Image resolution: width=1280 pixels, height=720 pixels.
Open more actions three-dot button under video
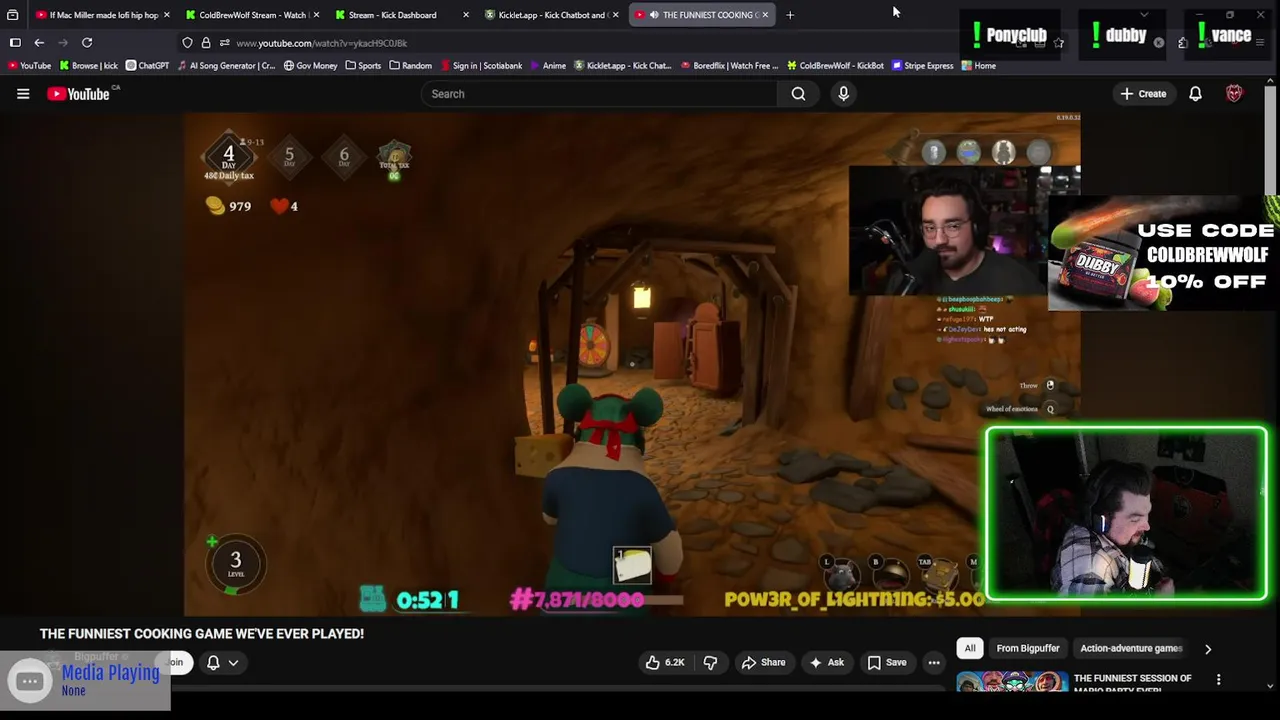click(x=934, y=662)
